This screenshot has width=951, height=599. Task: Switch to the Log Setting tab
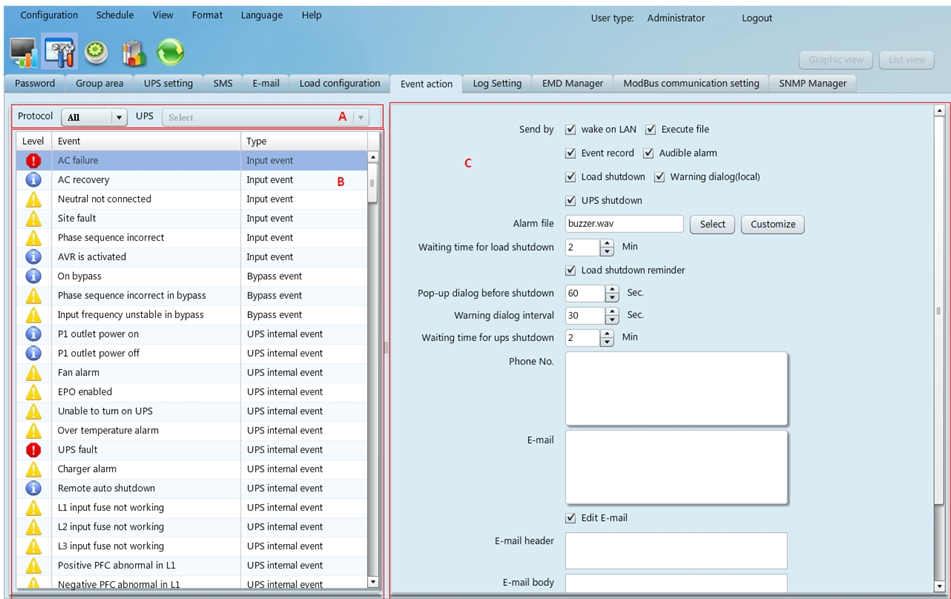497,83
